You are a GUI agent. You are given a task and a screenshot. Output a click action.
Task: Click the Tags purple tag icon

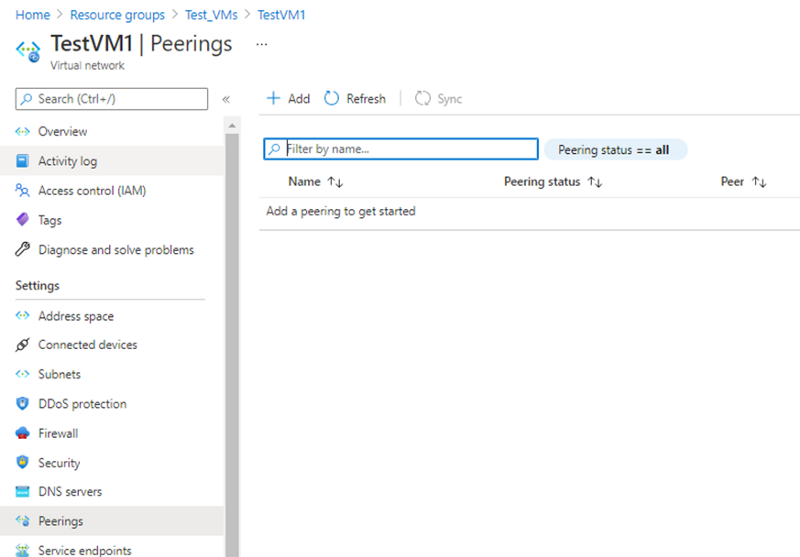click(23, 220)
